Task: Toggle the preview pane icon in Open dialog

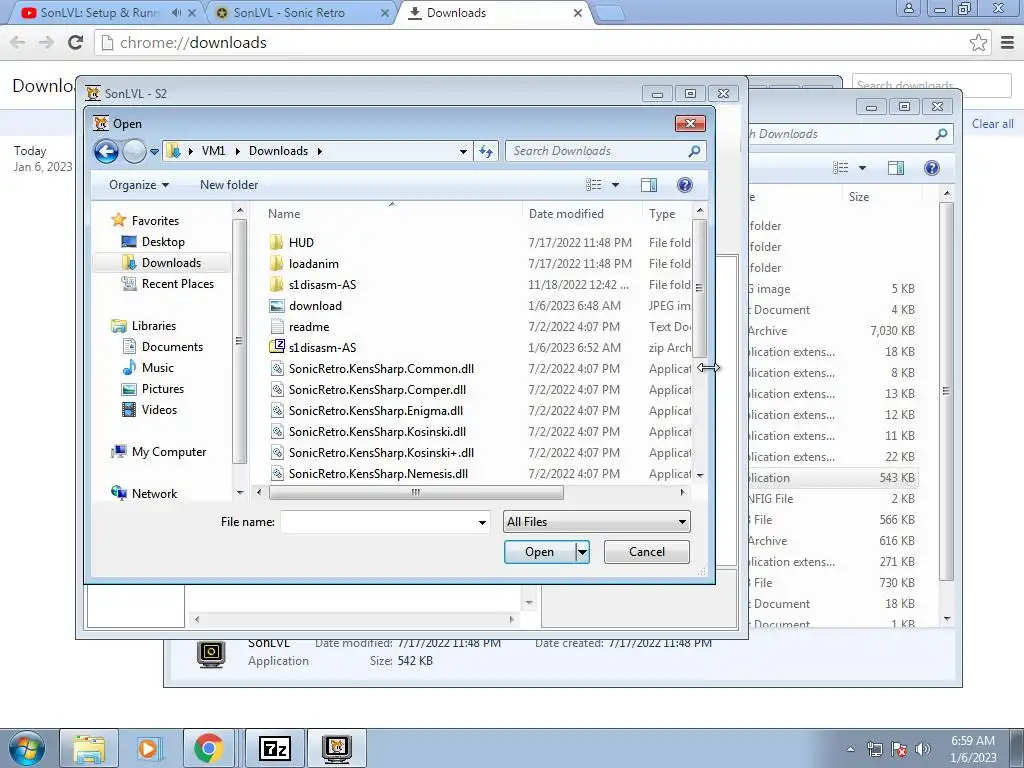Action: (x=648, y=185)
